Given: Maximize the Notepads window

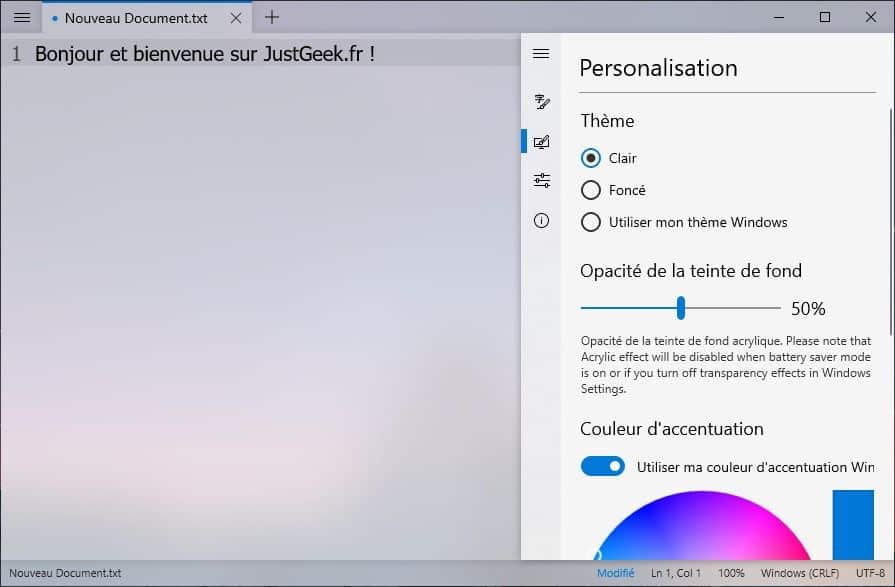Looking at the screenshot, I should [x=825, y=17].
